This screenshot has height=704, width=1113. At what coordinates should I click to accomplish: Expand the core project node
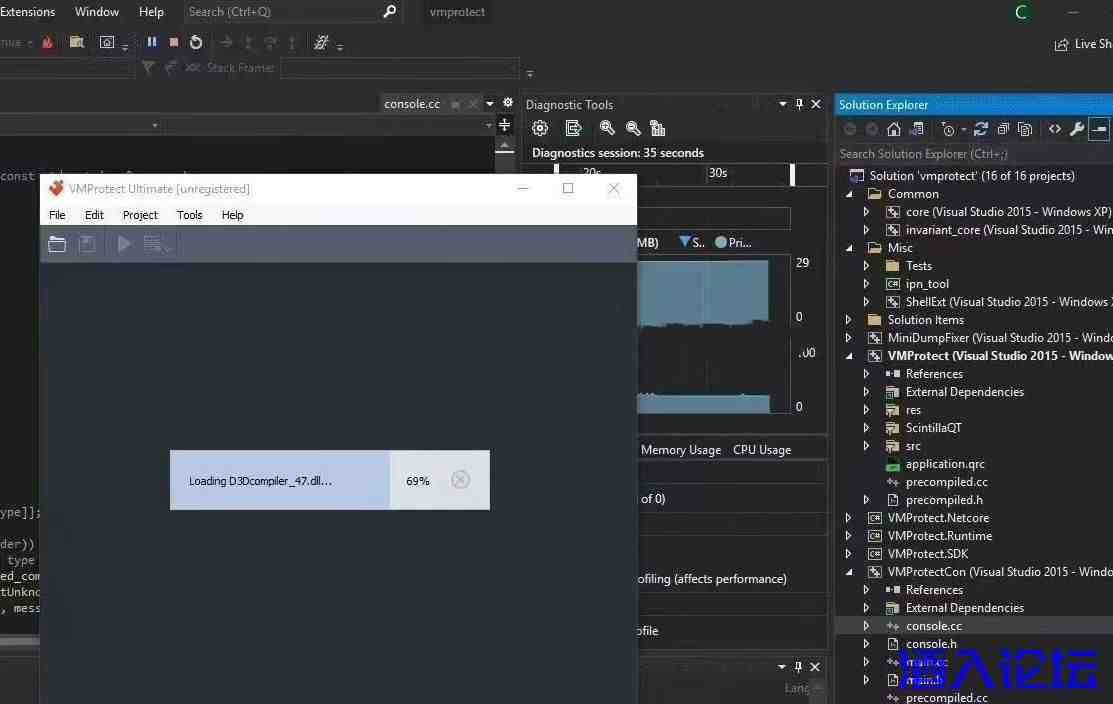(867, 212)
